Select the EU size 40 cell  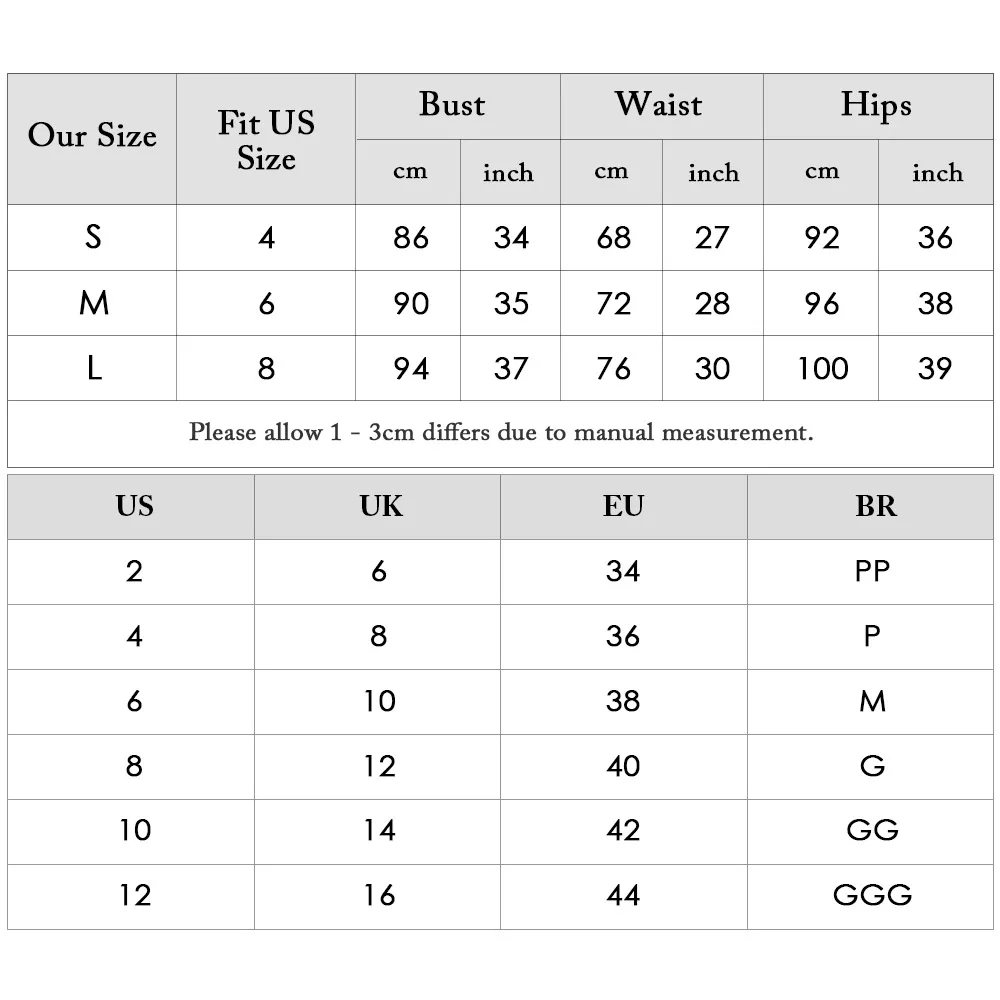pyautogui.click(x=624, y=767)
